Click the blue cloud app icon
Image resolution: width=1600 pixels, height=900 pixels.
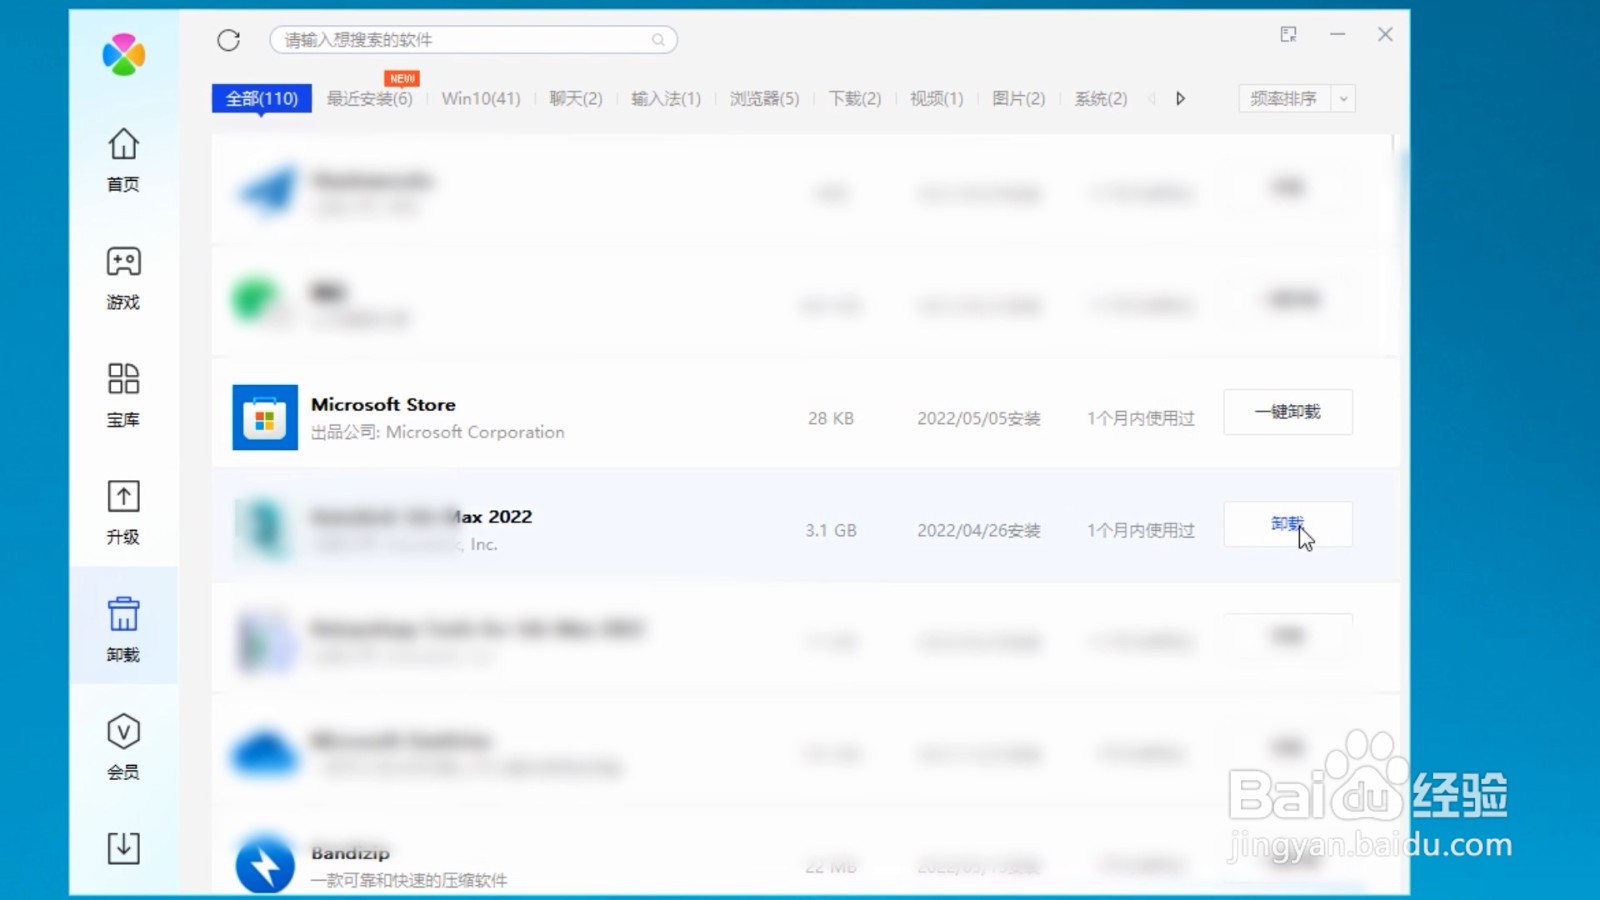pyautogui.click(x=265, y=753)
